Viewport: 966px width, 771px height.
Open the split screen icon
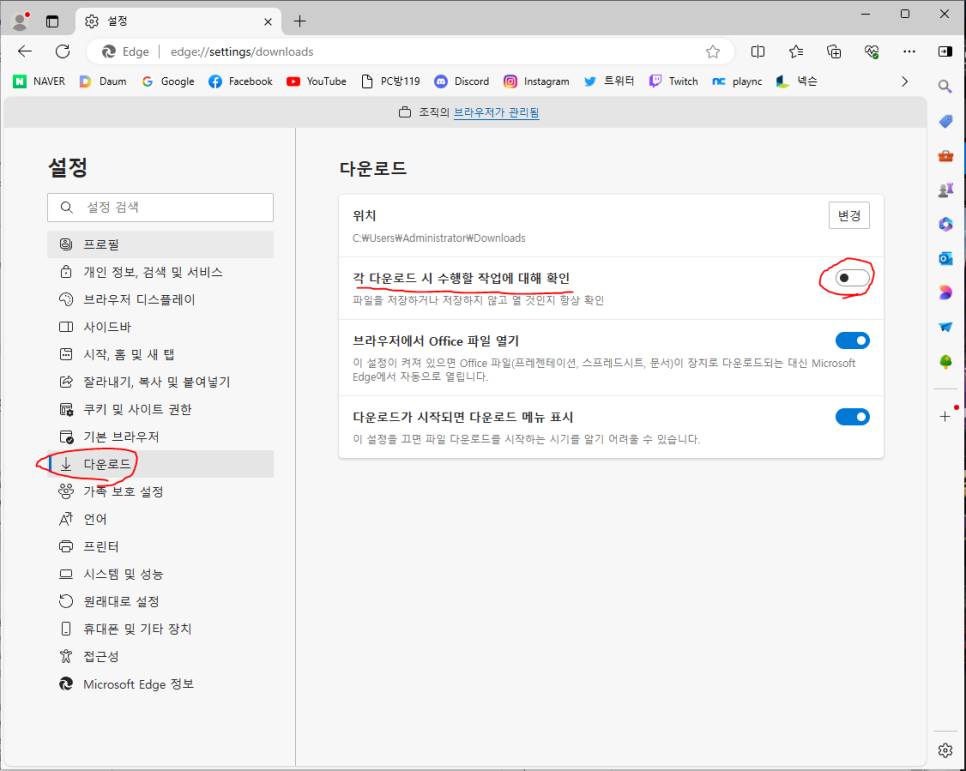[758, 51]
